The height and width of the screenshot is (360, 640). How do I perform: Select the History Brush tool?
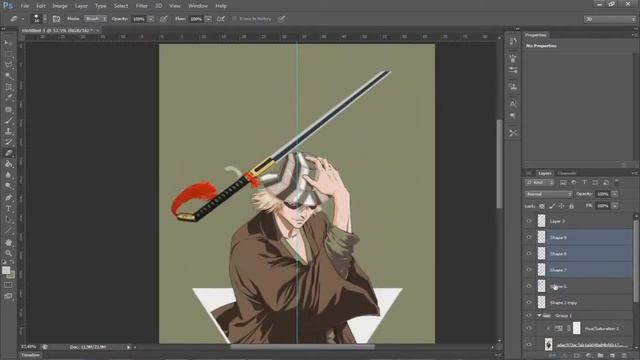[8, 142]
